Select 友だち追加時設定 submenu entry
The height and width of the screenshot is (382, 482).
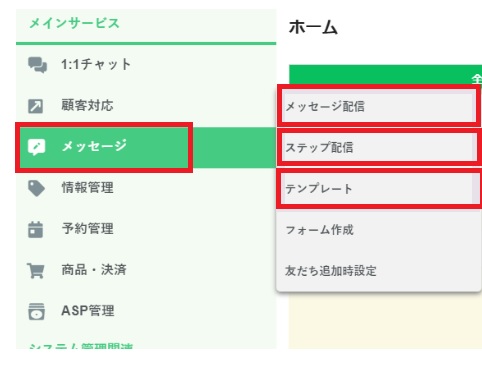pyautogui.click(x=379, y=271)
